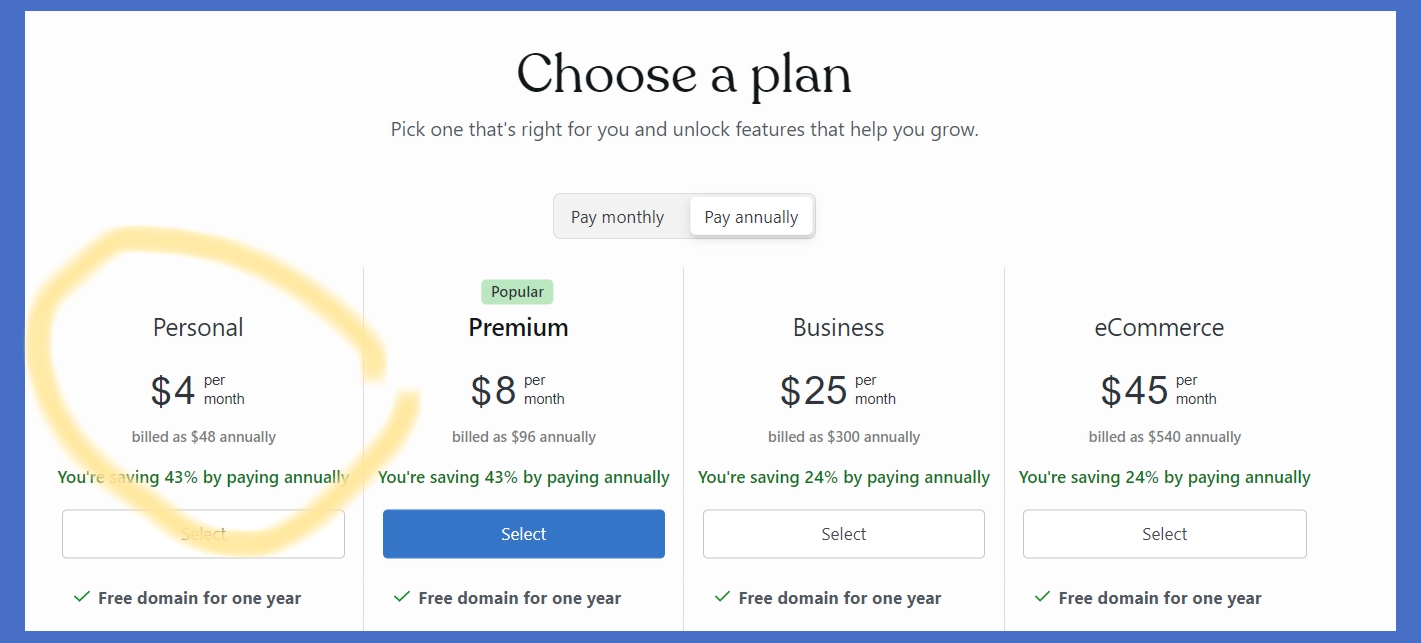Click the eCommerce plan title
1421x643 pixels.
pos(1159,328)
